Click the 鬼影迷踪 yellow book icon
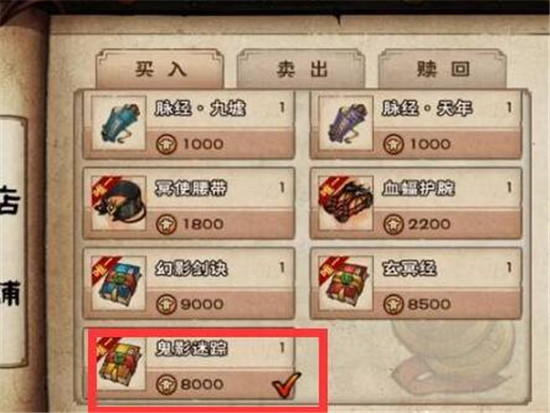Viewport: 550px width, 413px height. point(121,363)
